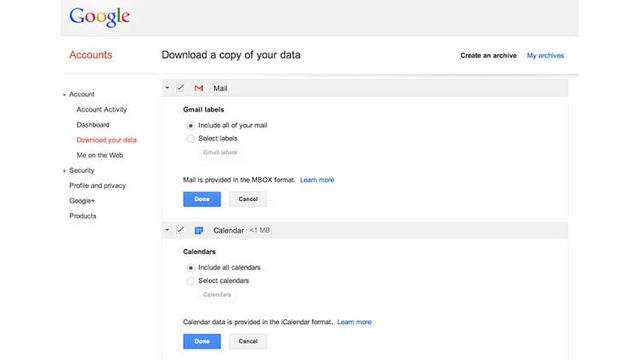The image size is (640, 360).
Task: Click Cancel in the Calendar section
Action: click(x=248, y=341)
